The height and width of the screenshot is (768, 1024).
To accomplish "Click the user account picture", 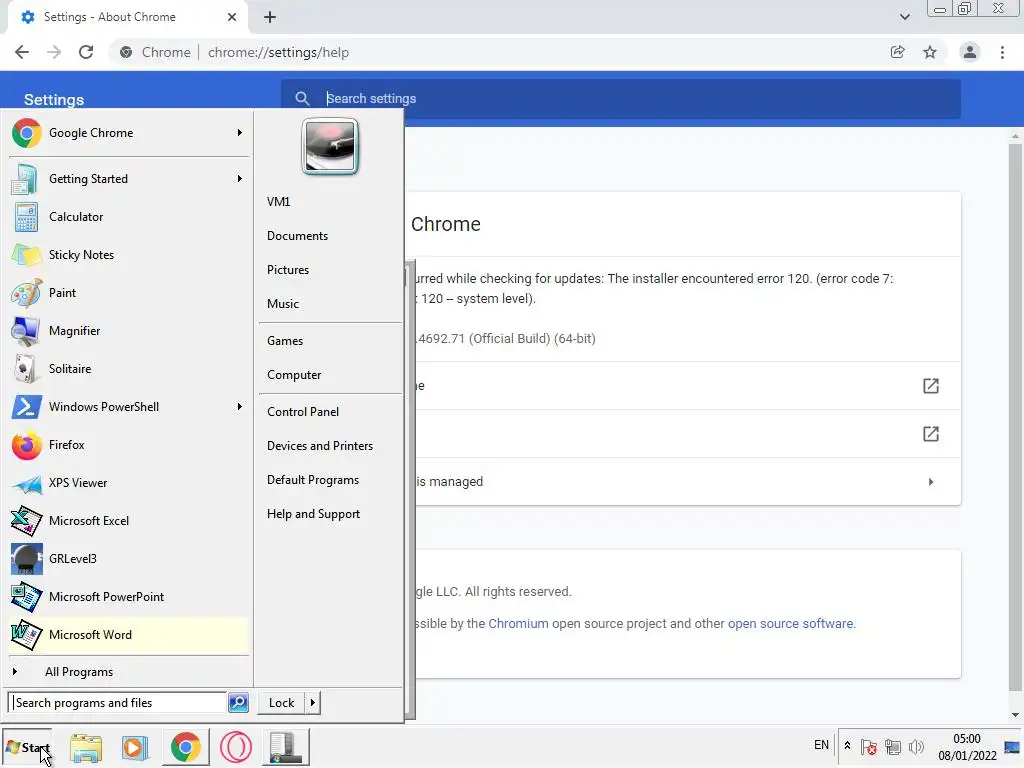I will click(x=330, y=146).
